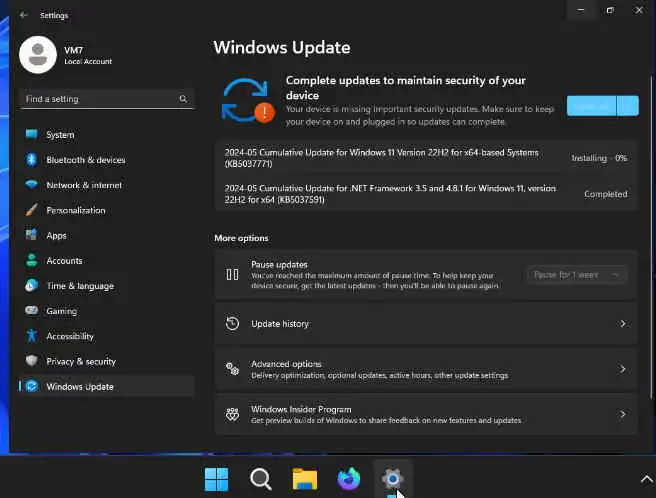Click the VM7 Local Account name
This screenshot has height=498, width=656.
[88, 55]
